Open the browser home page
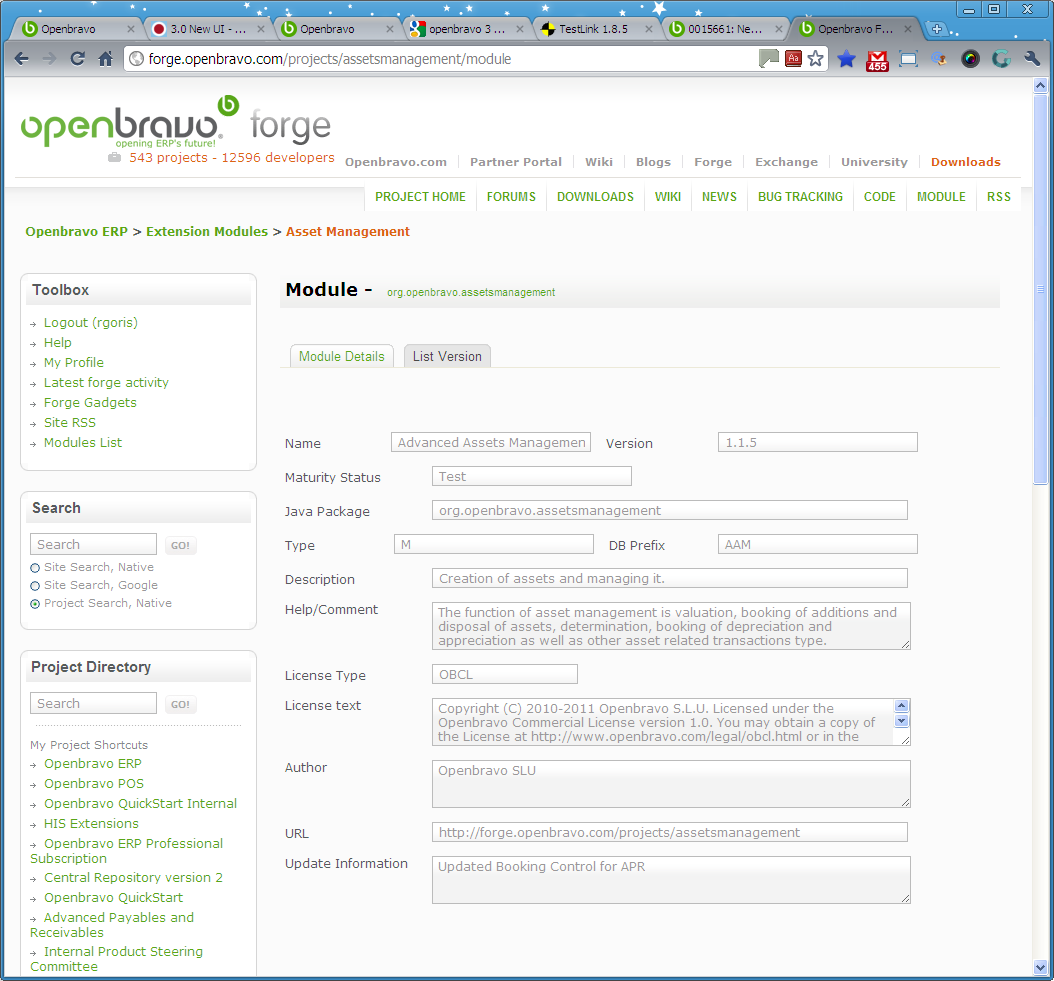This screenshot has height=981, width=1054. click(106, 59)
